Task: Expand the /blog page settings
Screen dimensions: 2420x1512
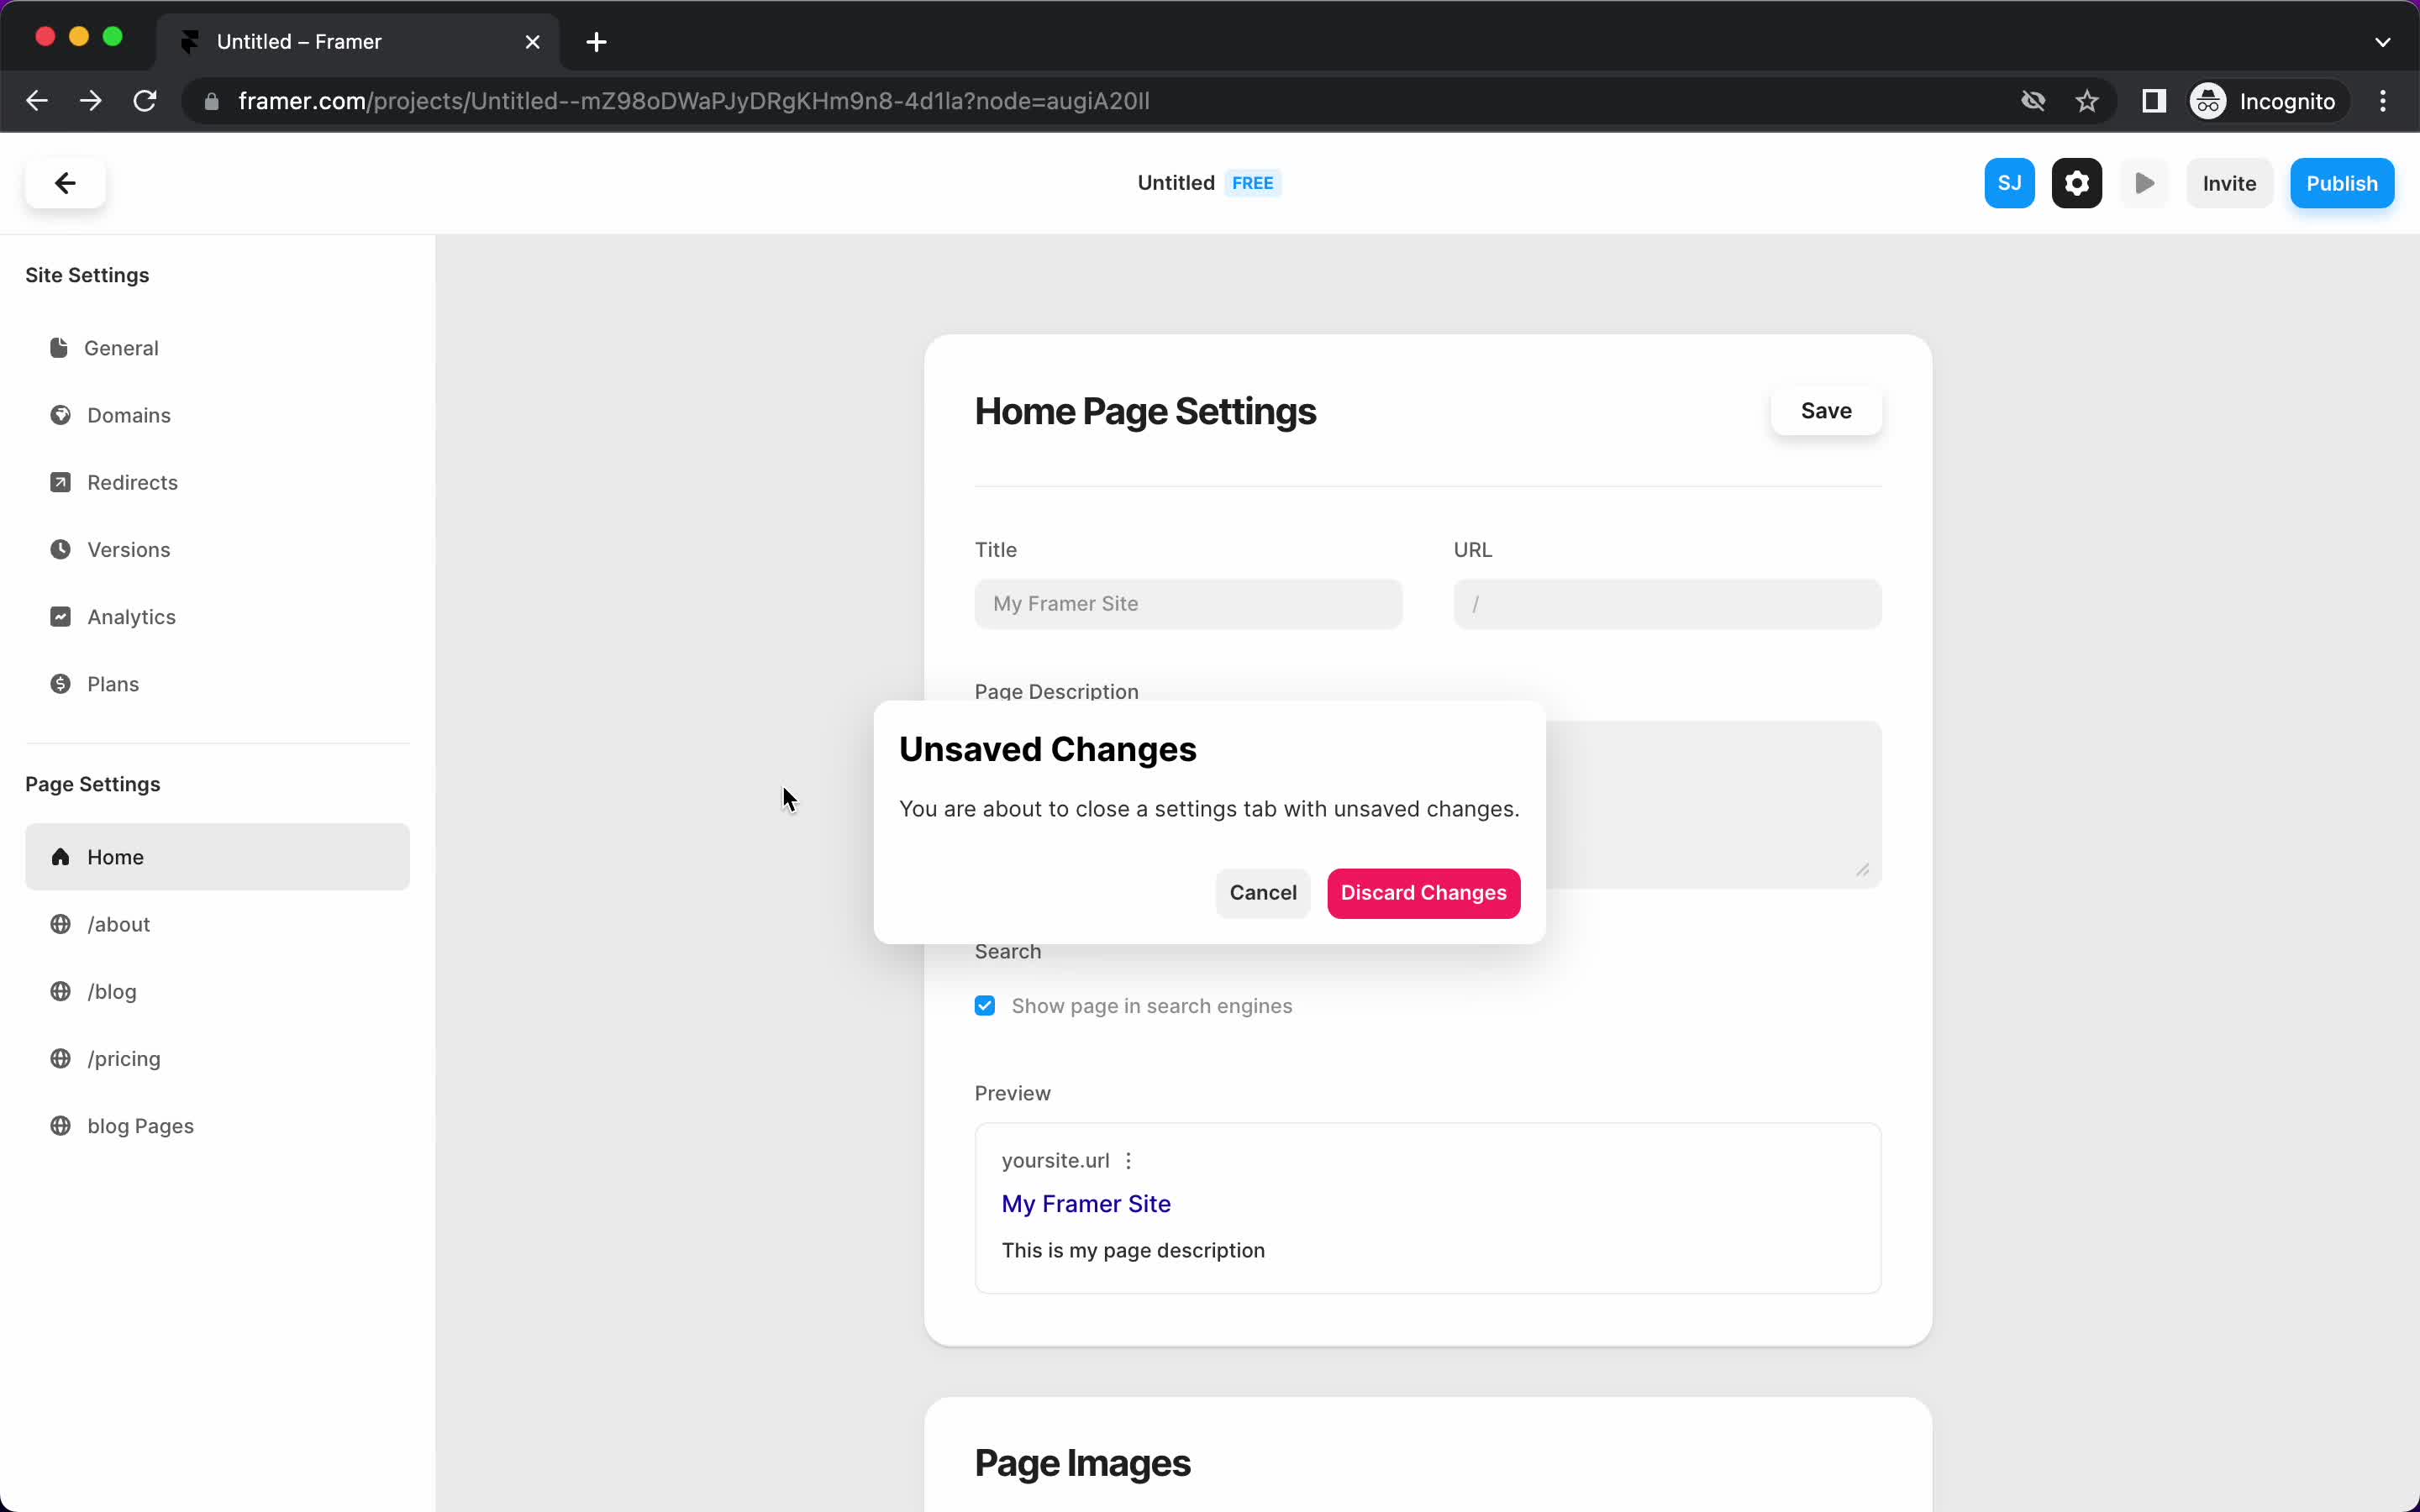Action: (x=113, y=991)
